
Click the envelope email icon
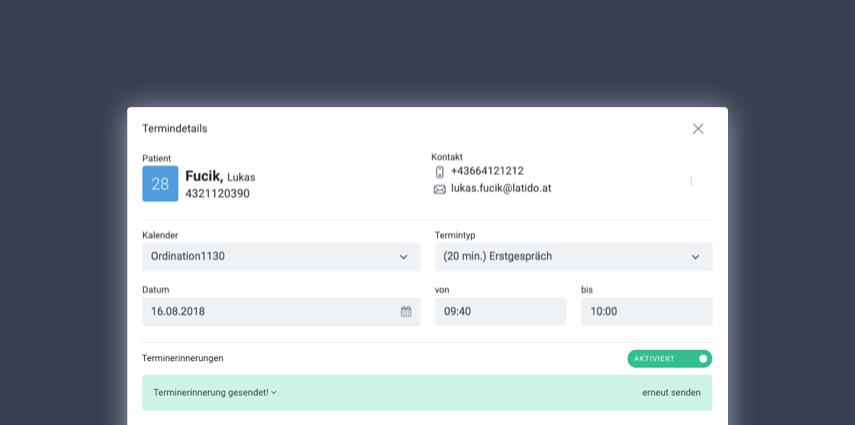click(439, 190)
